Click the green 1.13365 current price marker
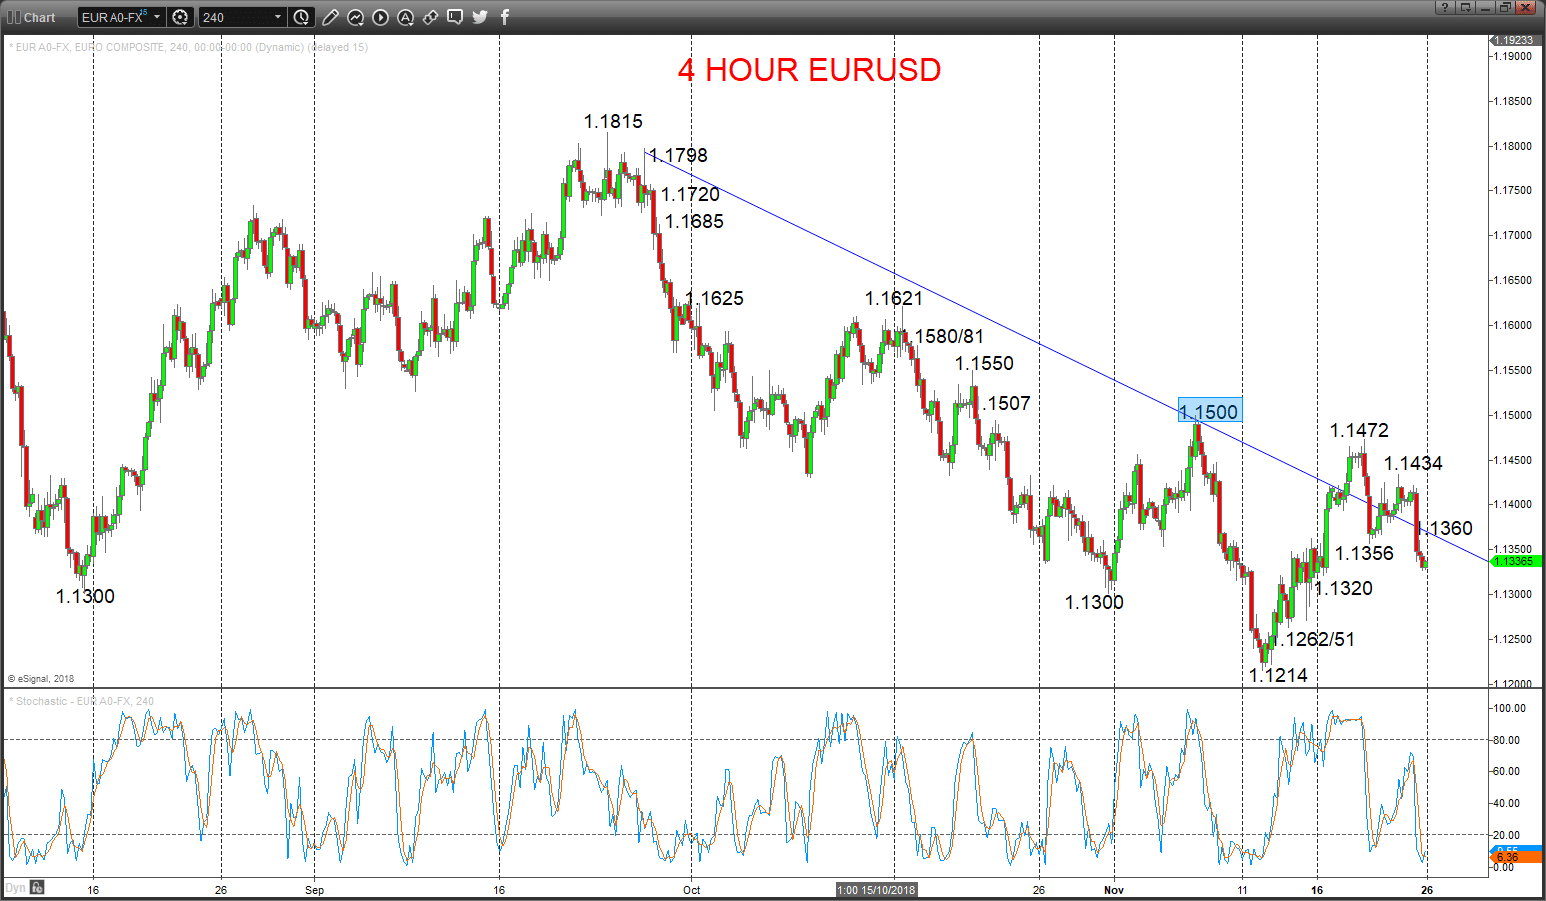Screen dimensions: 1546x901 click(1515, 561)
